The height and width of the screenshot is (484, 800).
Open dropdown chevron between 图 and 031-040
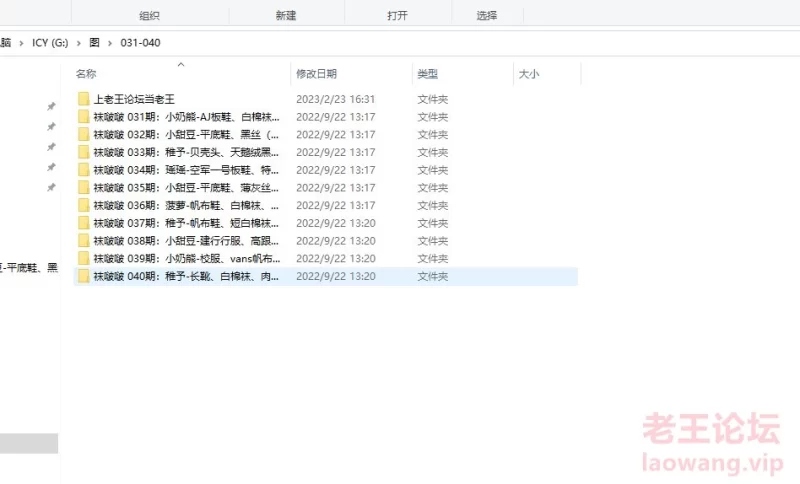coord(110,43)
